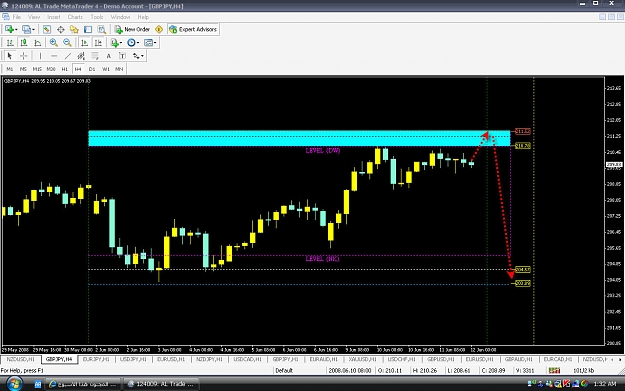Select the Trendline drawing tool
Viewport: 625px width, 391px height.
coord(68,56)
